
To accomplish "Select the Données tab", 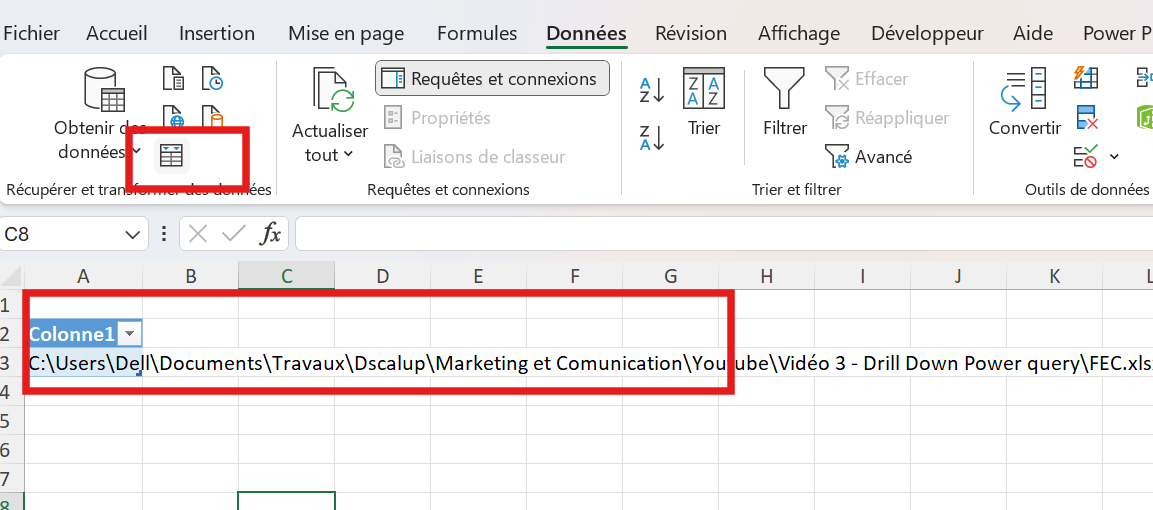I will pos(586,33).
